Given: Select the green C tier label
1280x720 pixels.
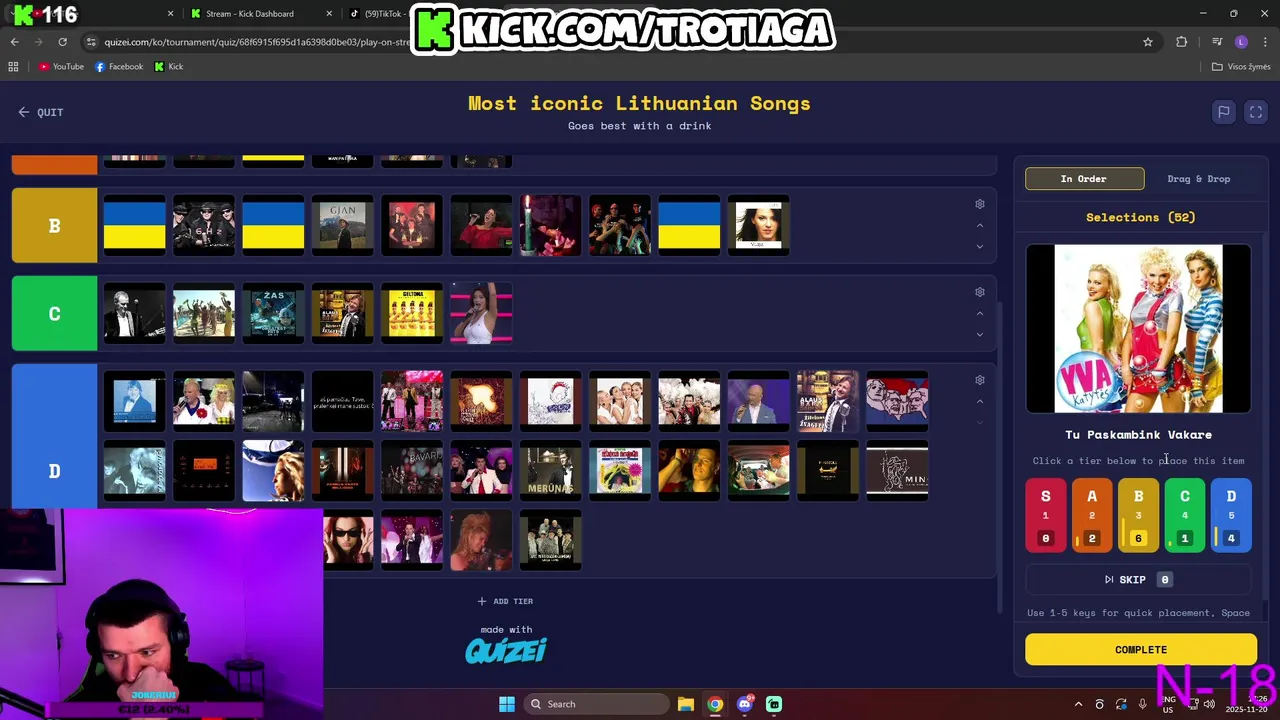Looking at the screenshot, I should [55, 314].
